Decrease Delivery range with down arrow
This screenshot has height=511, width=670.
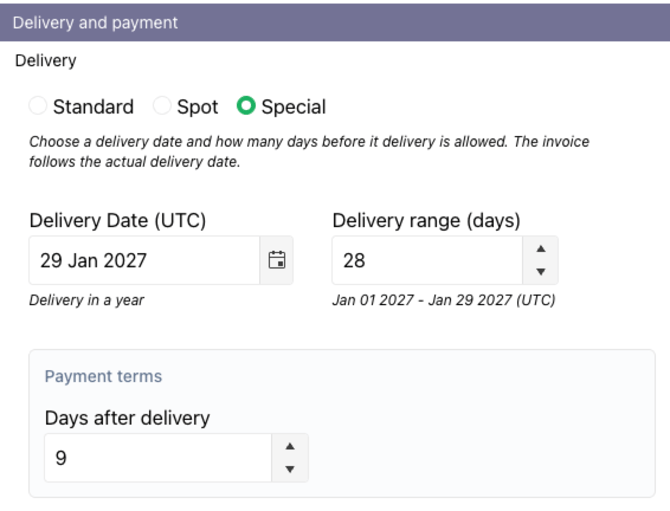pos(541,272)
